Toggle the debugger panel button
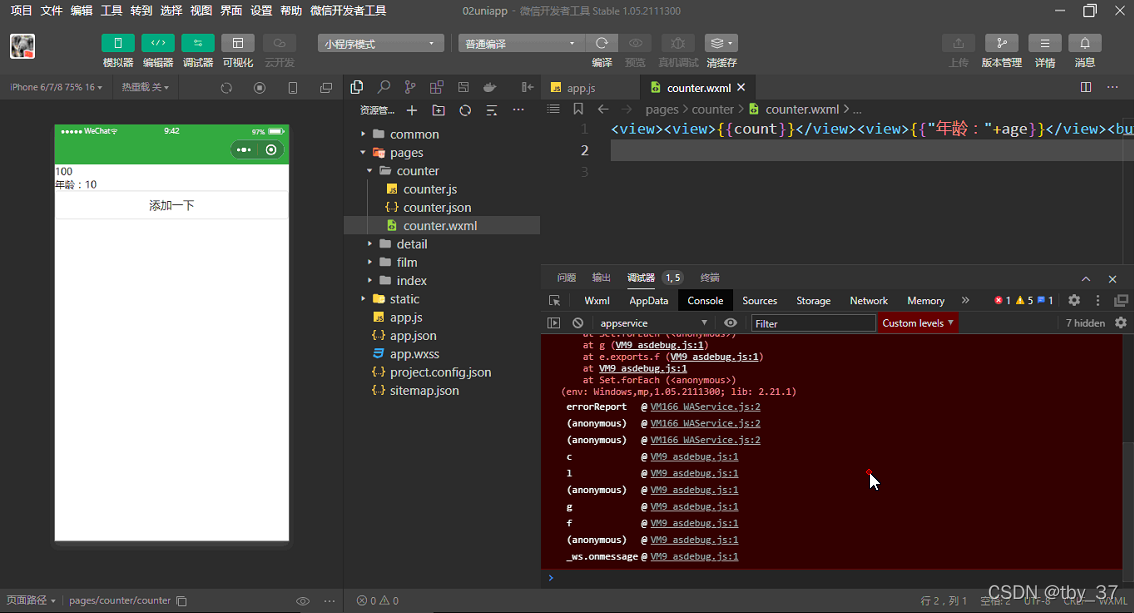 coord(197,43)
